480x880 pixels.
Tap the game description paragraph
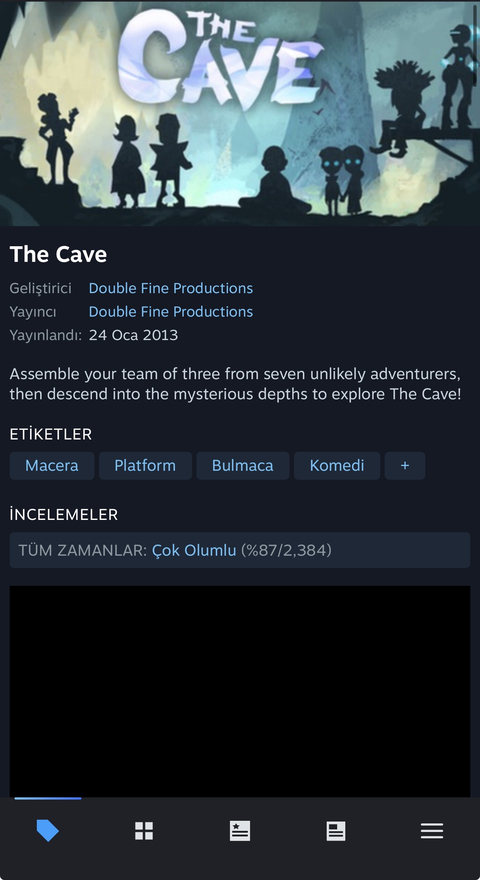click(235, 384)
